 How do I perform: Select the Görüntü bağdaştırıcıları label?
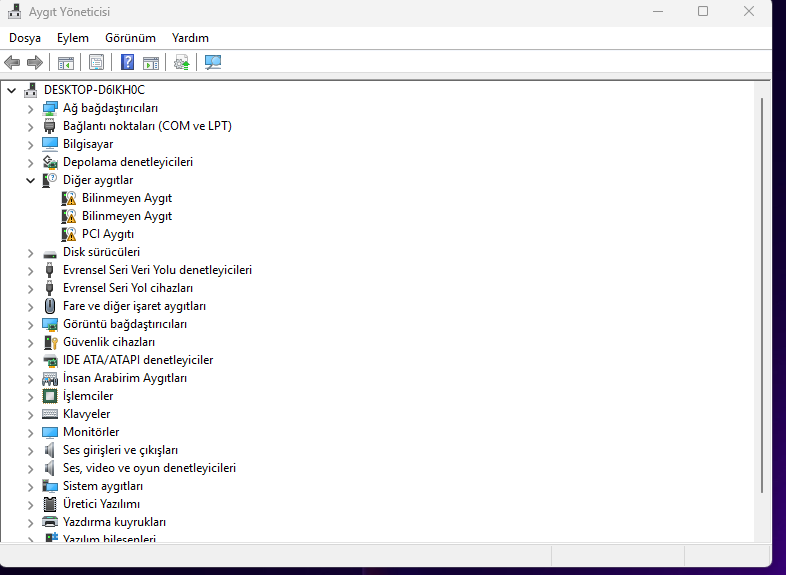(x=125, y=324)
